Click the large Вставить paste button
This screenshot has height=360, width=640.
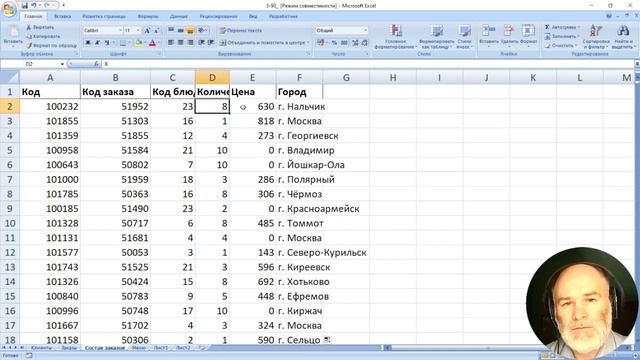[12, 35]
